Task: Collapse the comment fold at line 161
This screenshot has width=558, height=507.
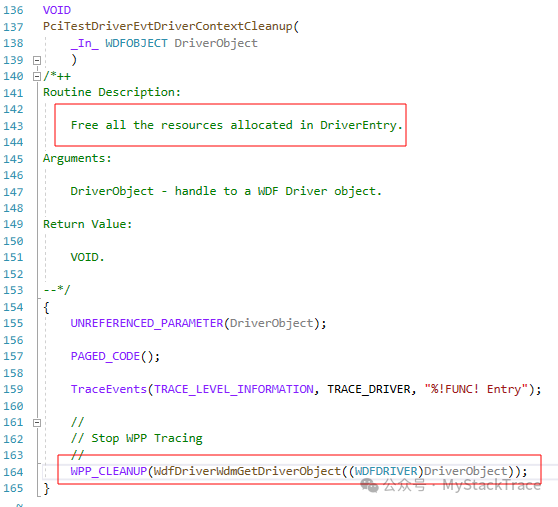Action: coord(37,423)
